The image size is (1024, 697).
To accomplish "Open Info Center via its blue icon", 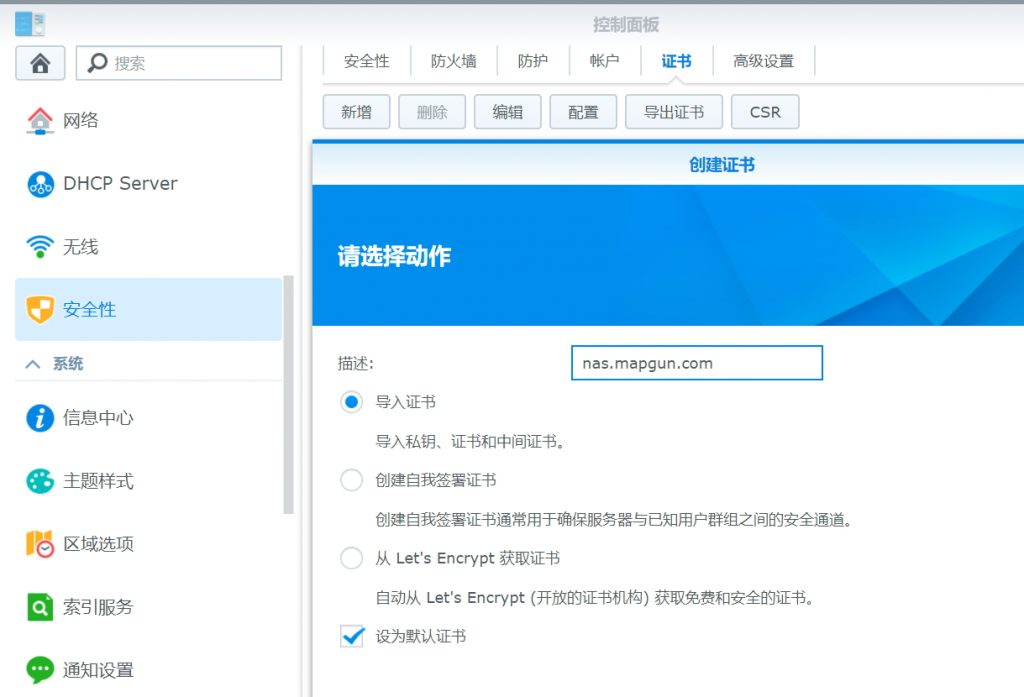I will pyautogui.click(x=40, y=418).
